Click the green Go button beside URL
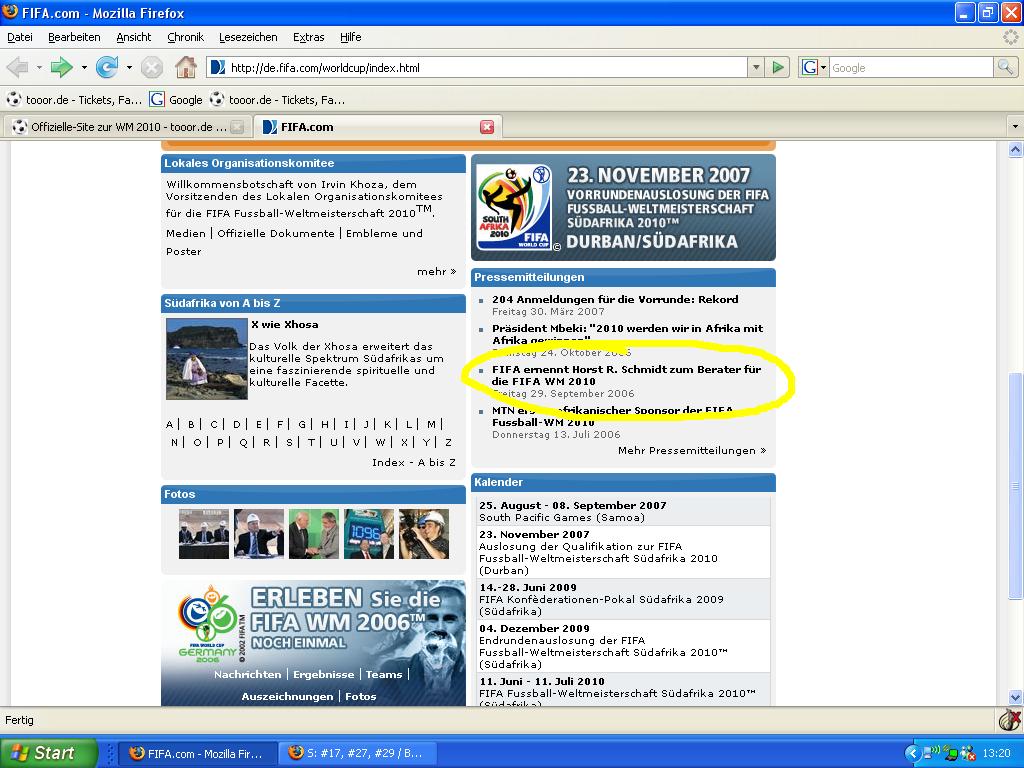Image resolution: width=1024 pixels, height=768 pixels. coord(778,68)
